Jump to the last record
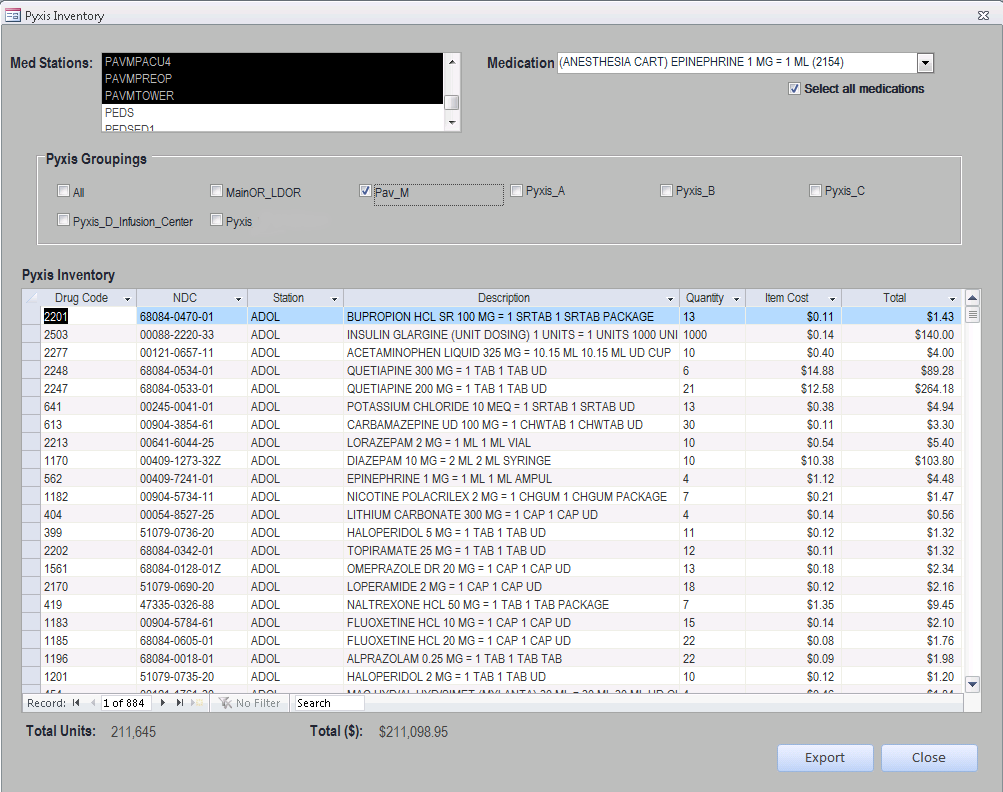Screen dimensions: 1003x792 point(180,703)
